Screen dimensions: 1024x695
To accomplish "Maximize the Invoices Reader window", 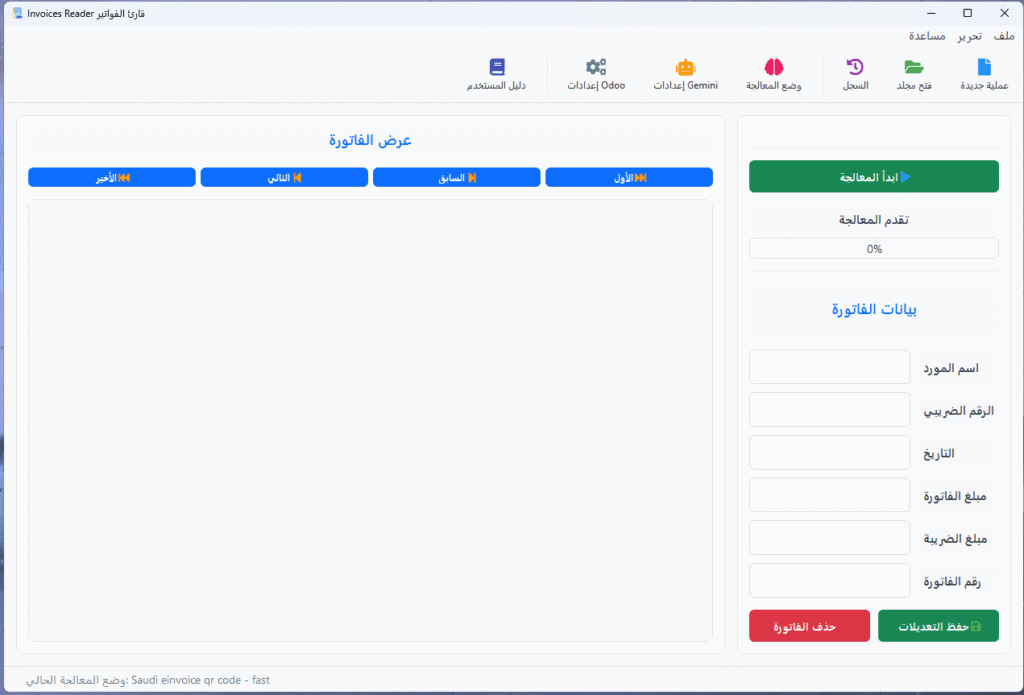I will [968, 13].
